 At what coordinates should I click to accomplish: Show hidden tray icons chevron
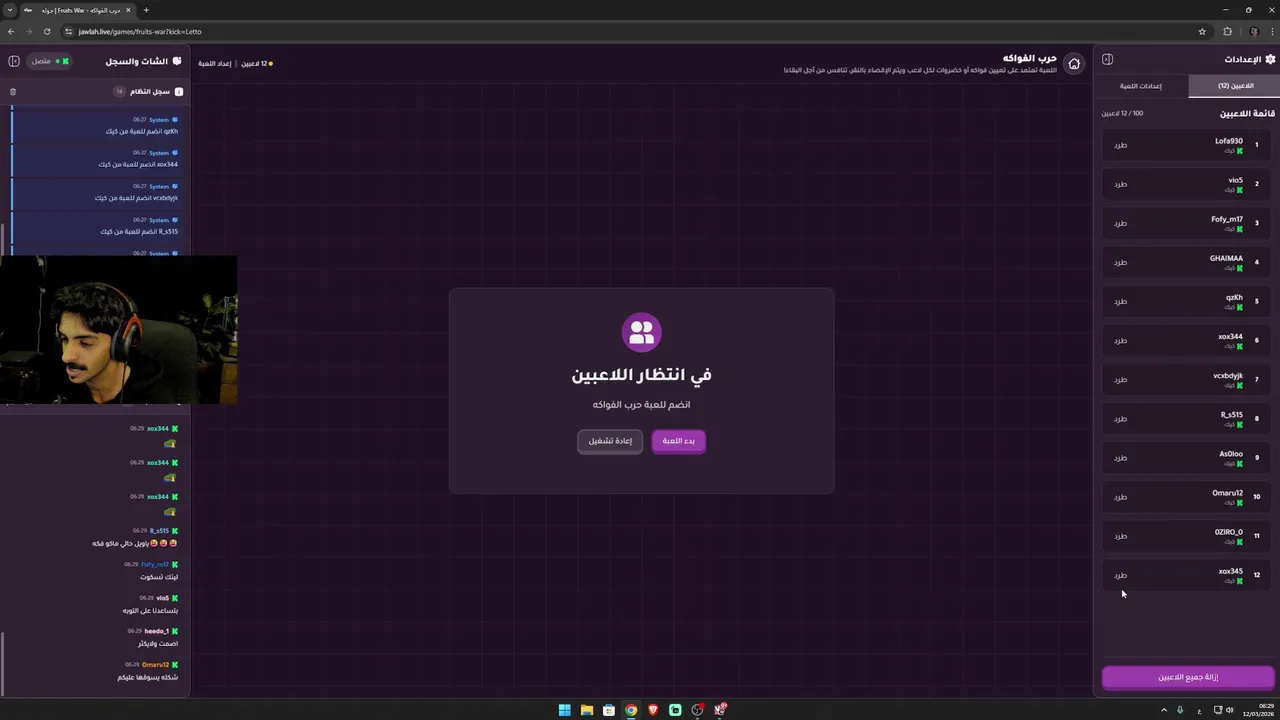pyautogui.click(x=1164, y=710)
